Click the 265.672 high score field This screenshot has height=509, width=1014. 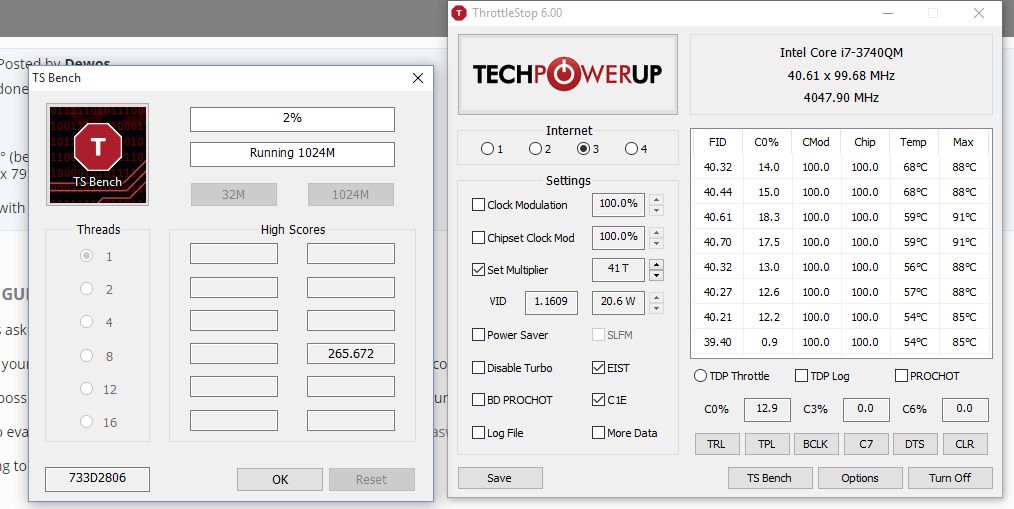coord(351,354)
